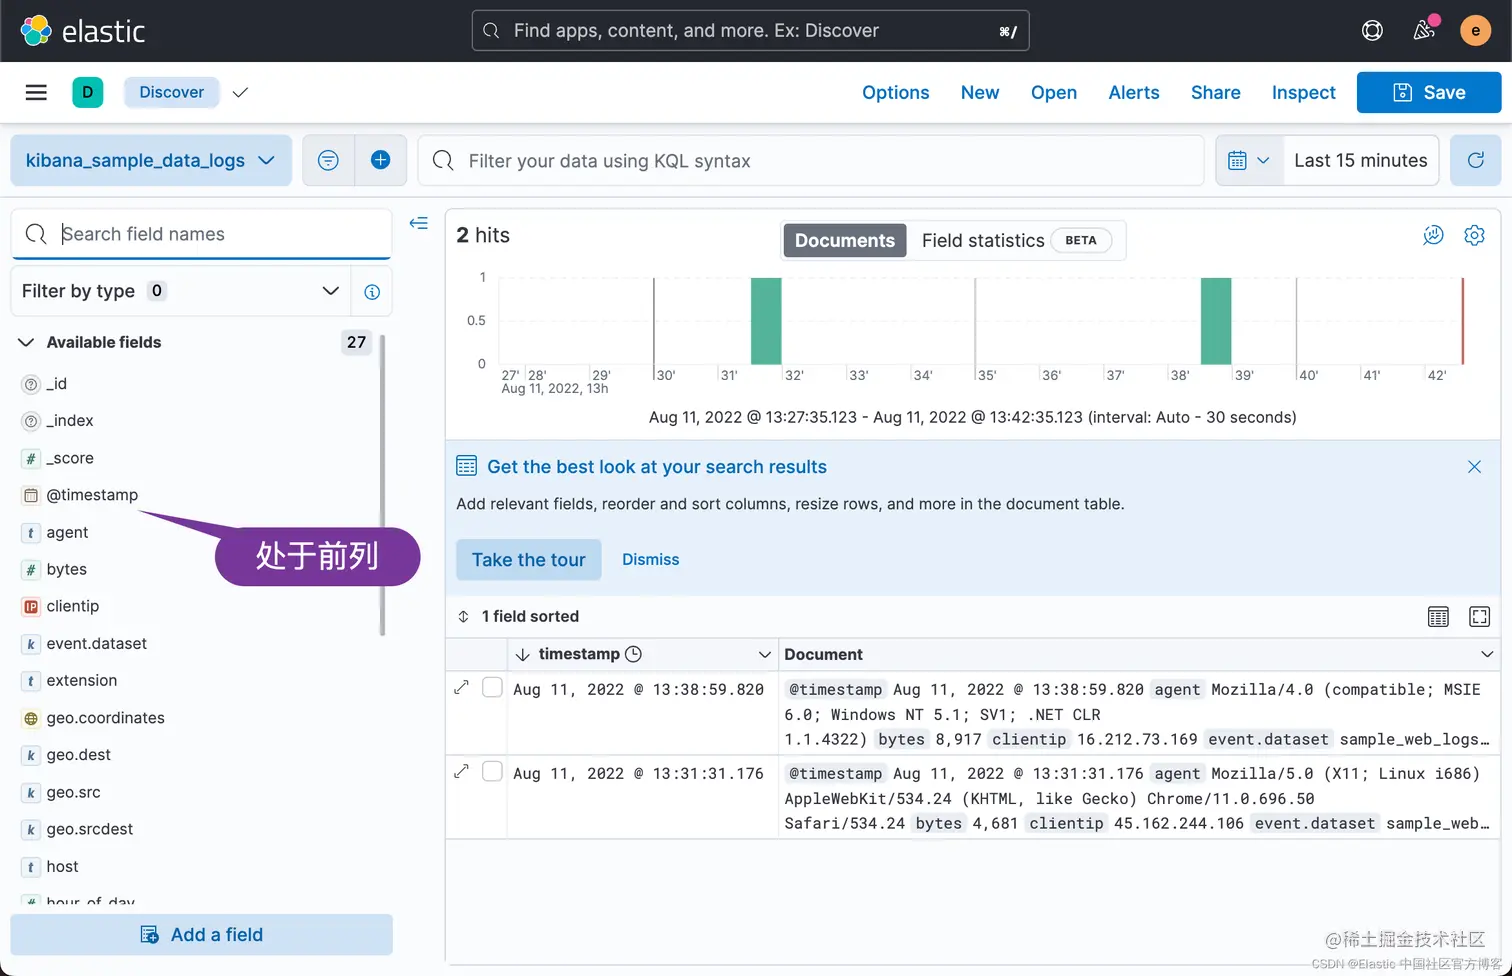
Task: Switch to the Field statistics tab
Action: click(x=1016, y=240)
